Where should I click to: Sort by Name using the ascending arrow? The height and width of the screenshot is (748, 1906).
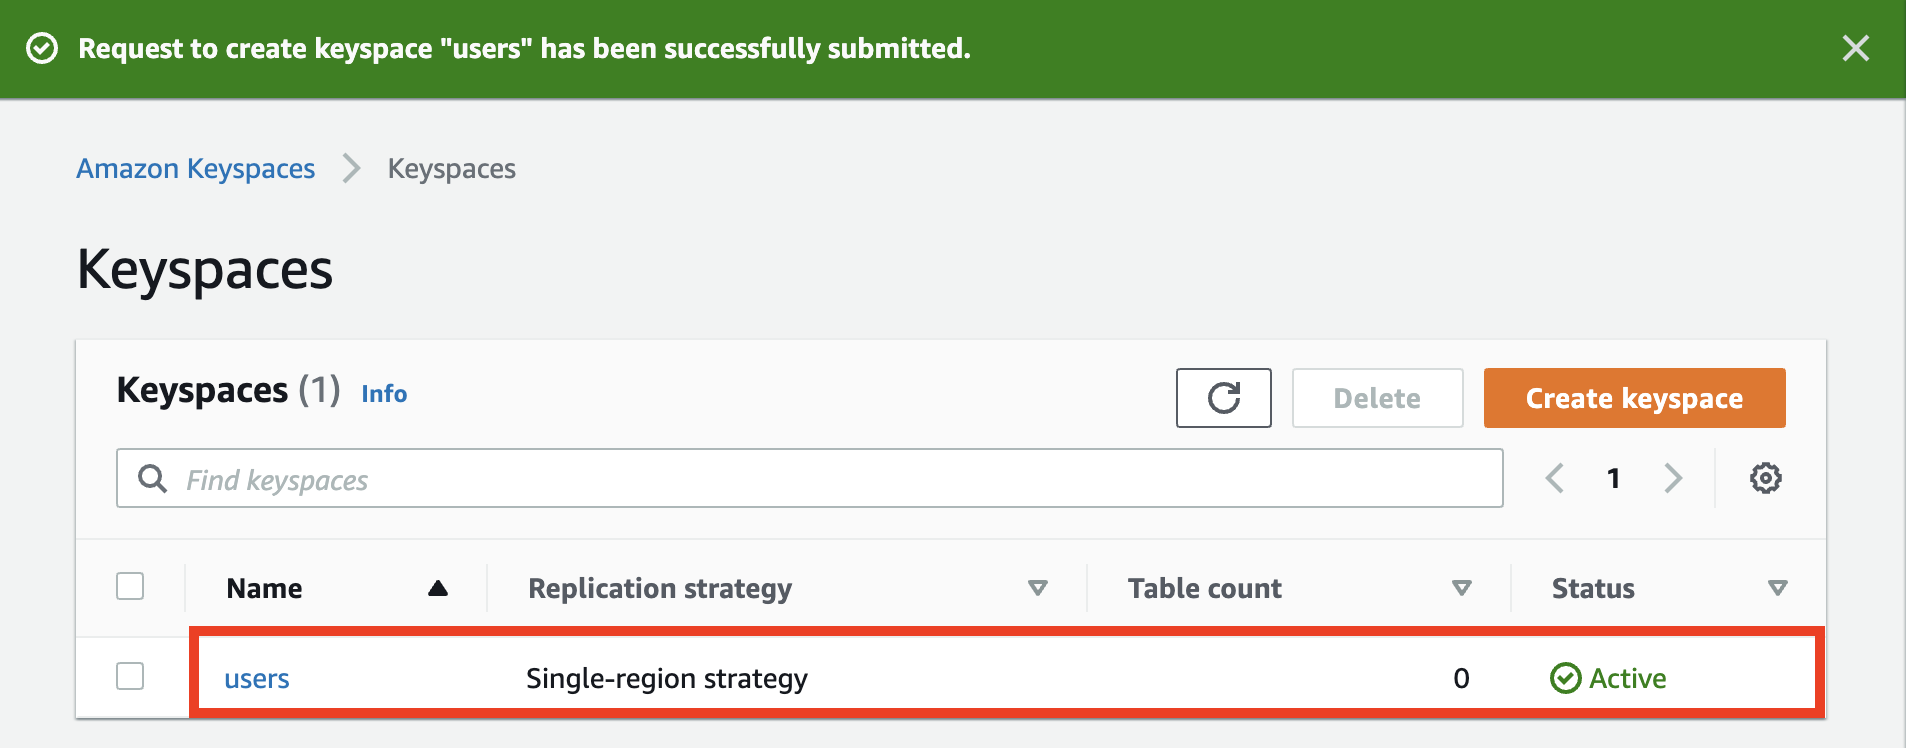[438, 588]
